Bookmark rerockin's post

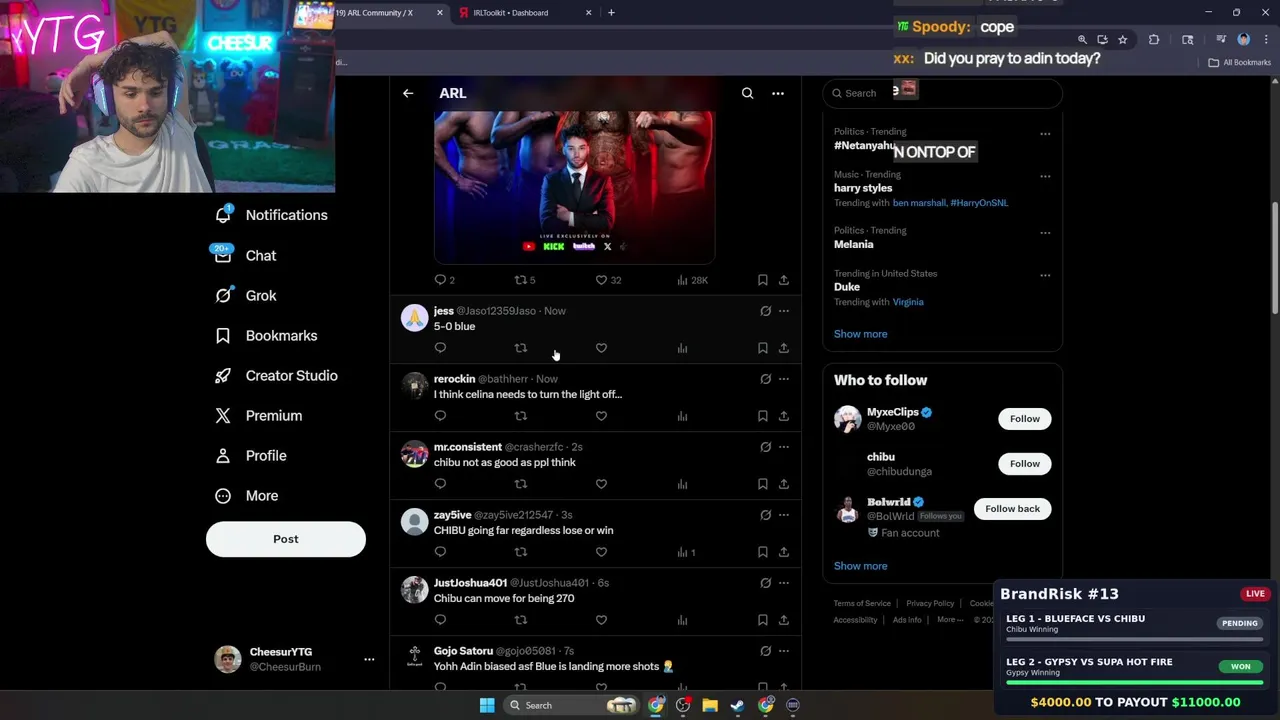click(x=762, y=416)
